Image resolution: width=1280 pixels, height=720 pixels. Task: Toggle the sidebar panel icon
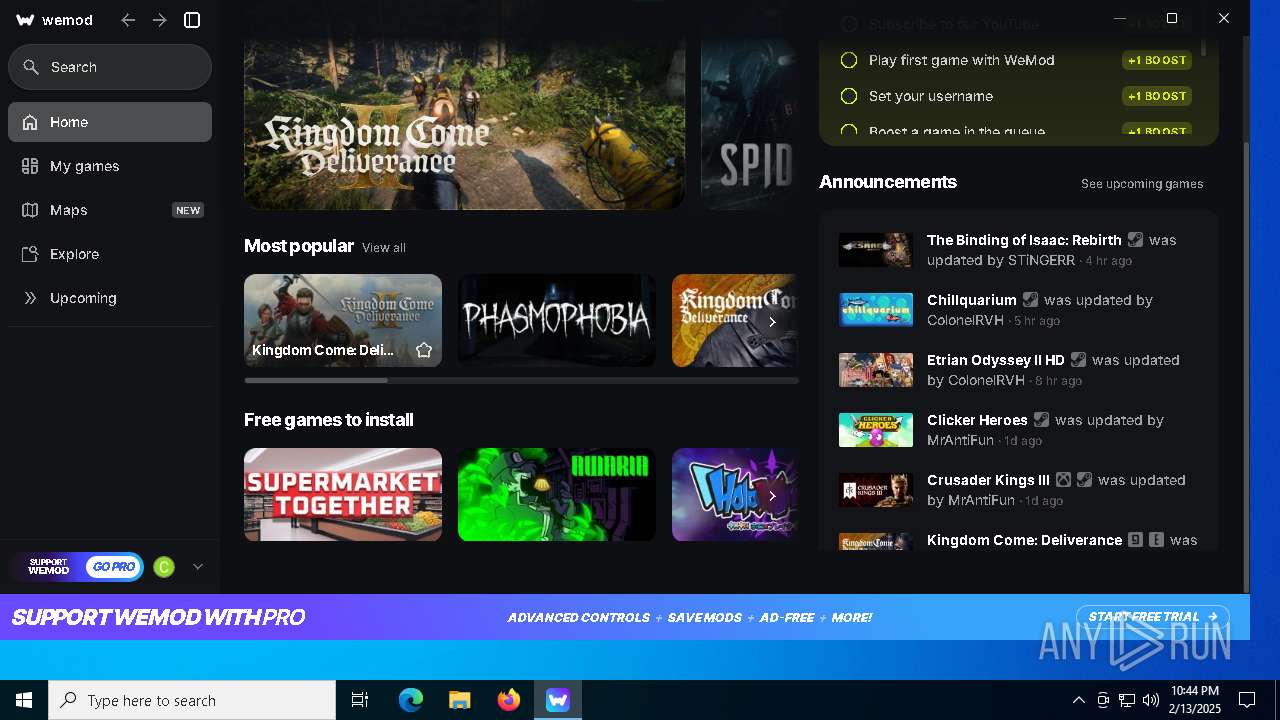point(193,20)
